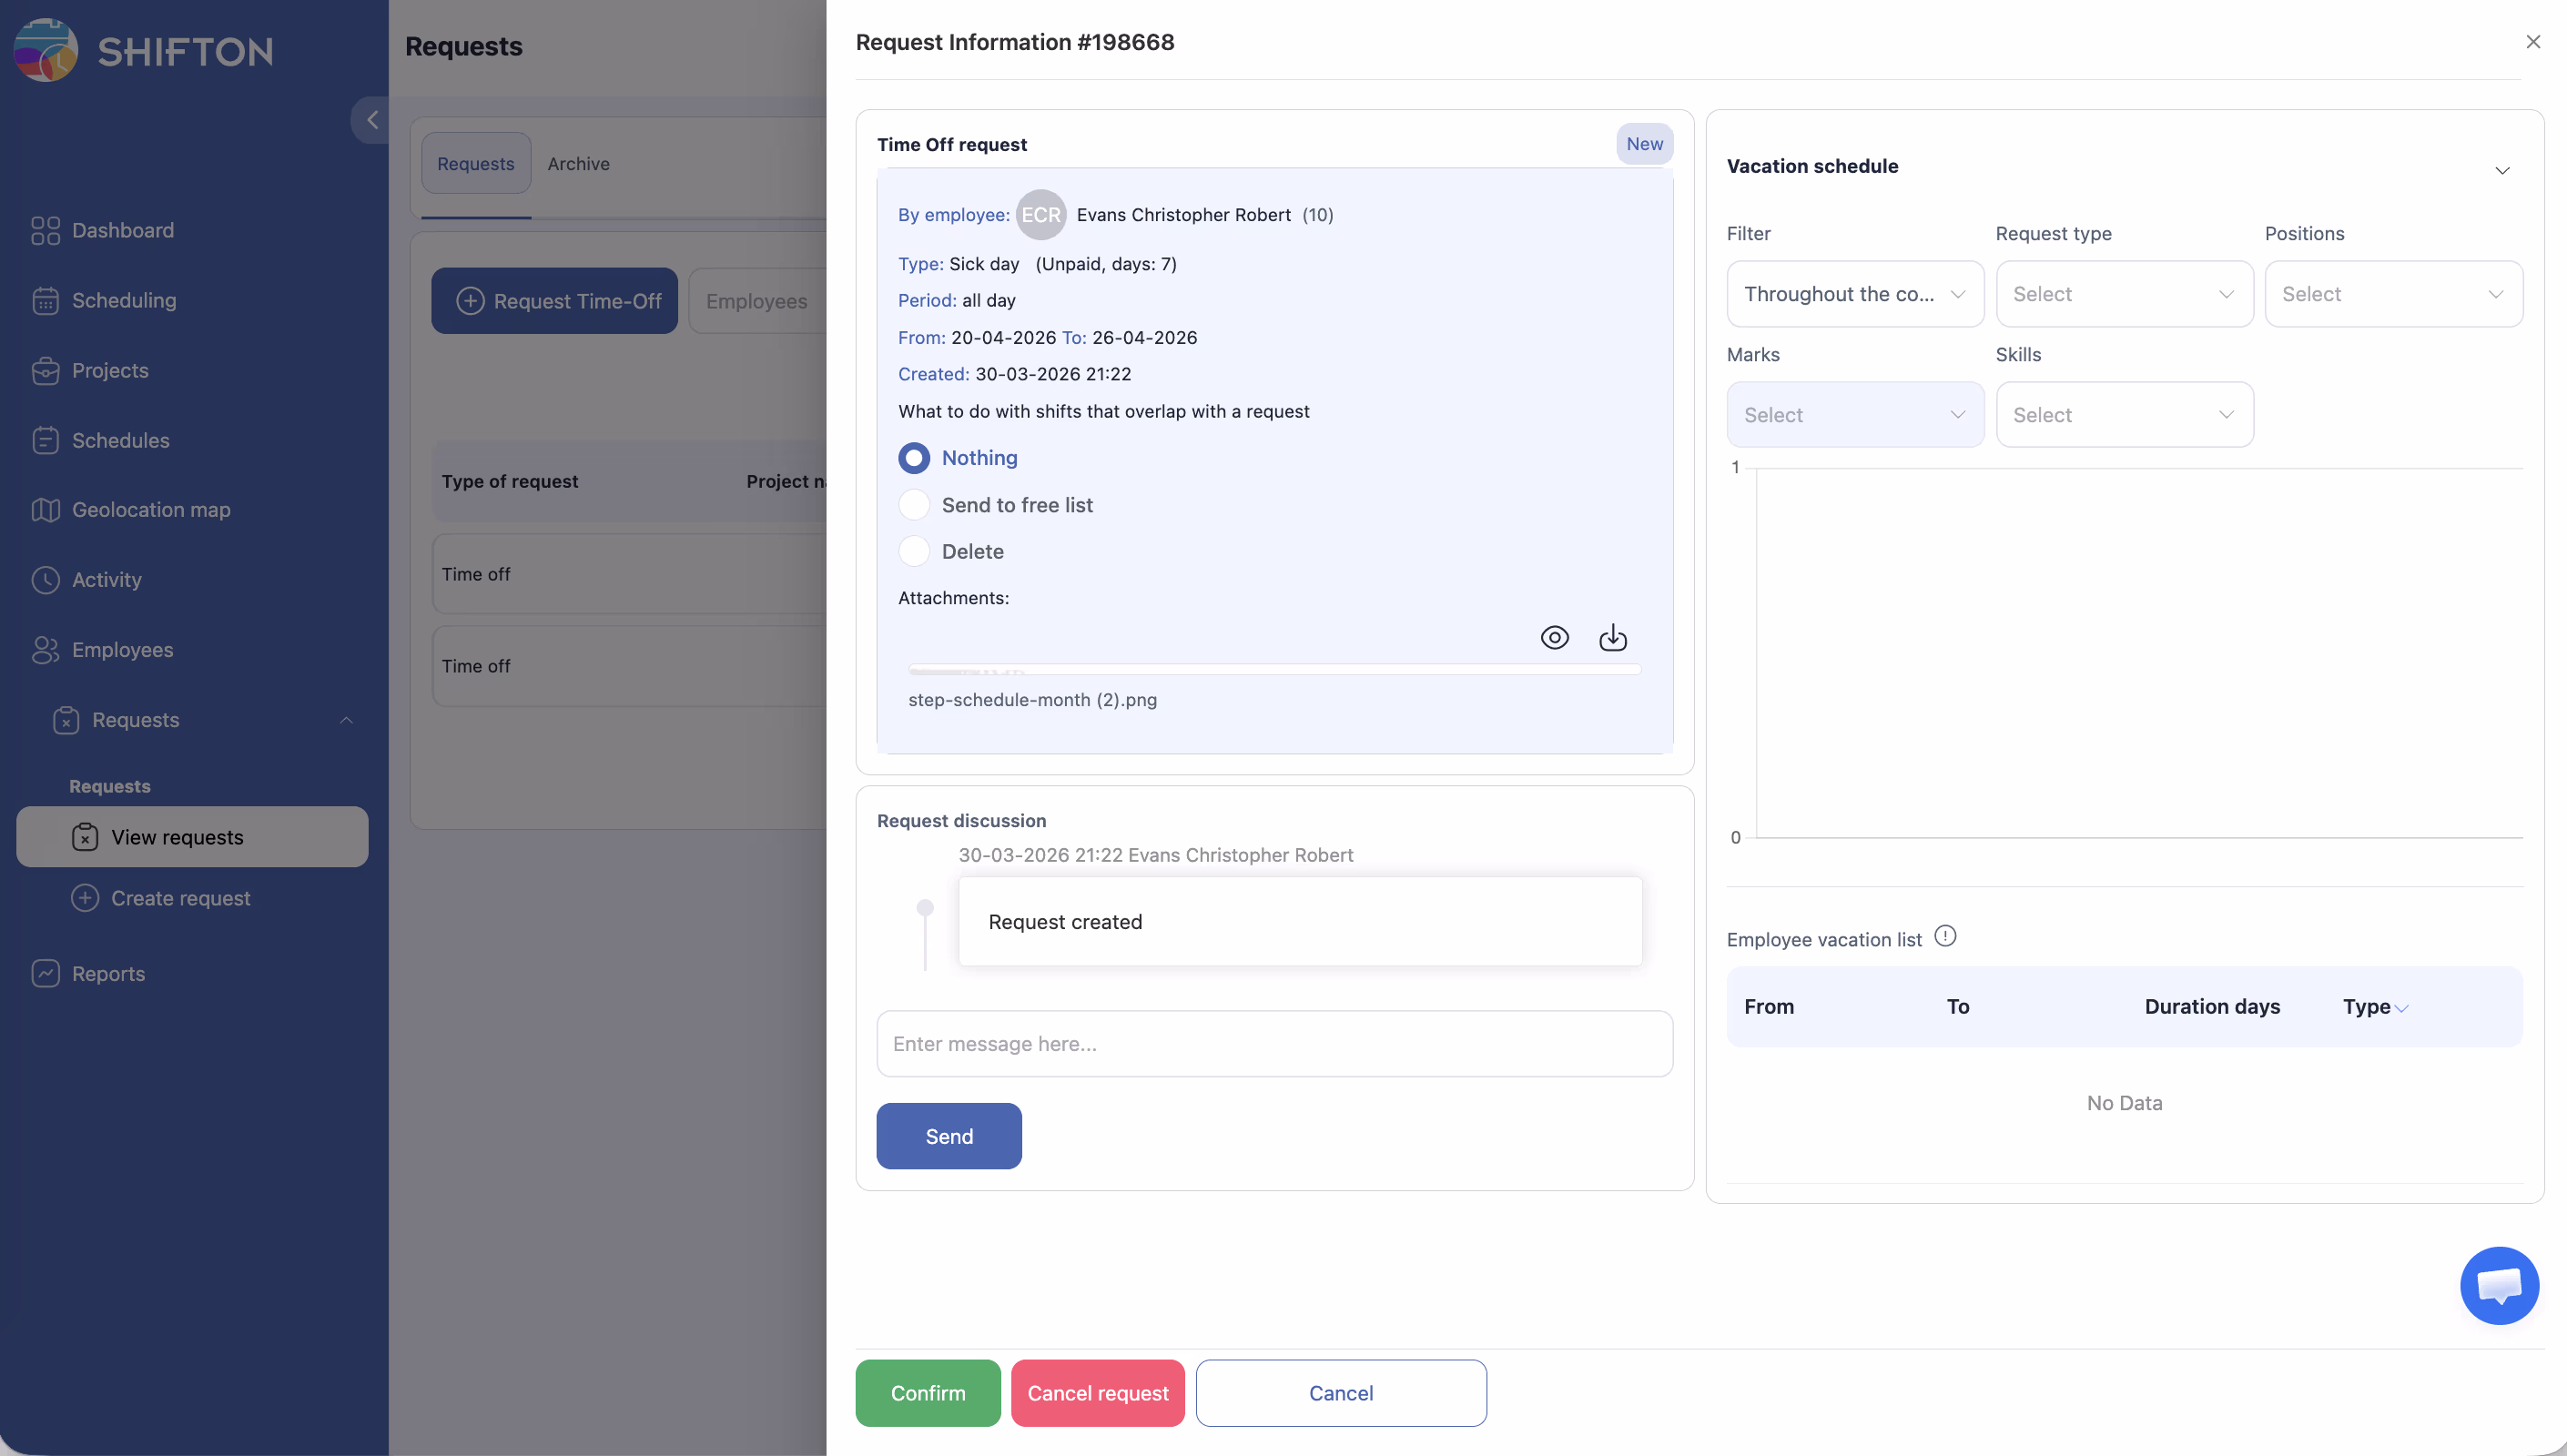2567x1456 pixels.
Task: Collapse the sidebar with arrow button
Action: click(x=372, y=120)
